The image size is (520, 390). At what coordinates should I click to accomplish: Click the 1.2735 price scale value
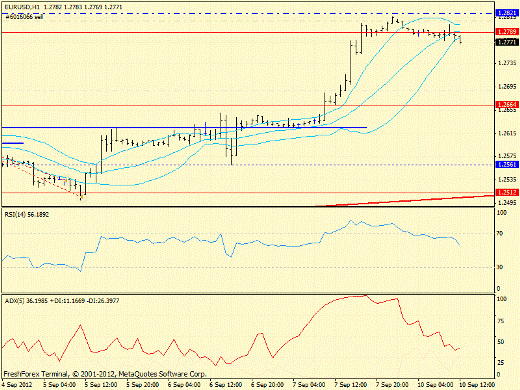(507, 63)
